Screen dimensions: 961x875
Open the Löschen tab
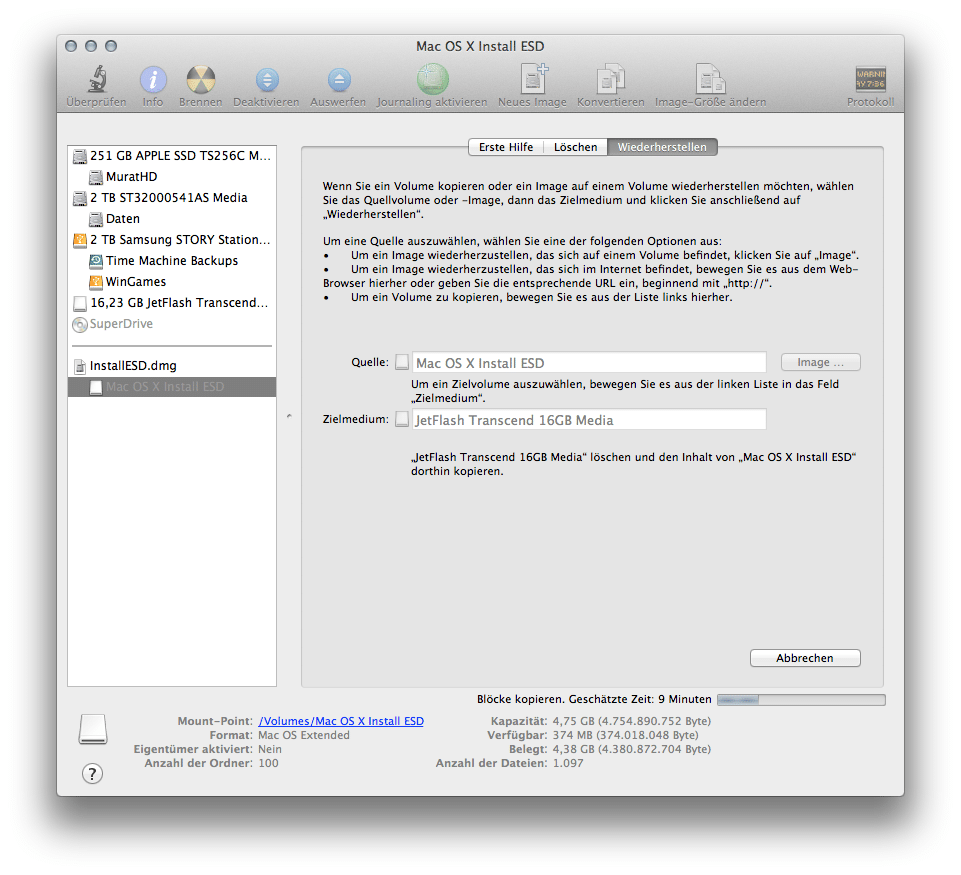point(575,147)
